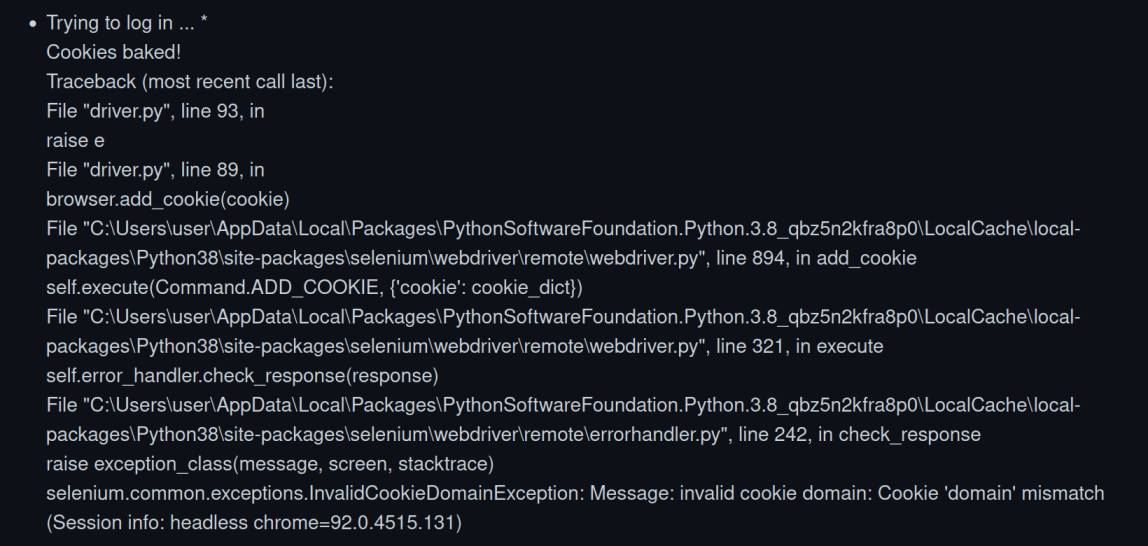Click the 'browser.add_cookie(cookie)' line

tap(168, 199)
